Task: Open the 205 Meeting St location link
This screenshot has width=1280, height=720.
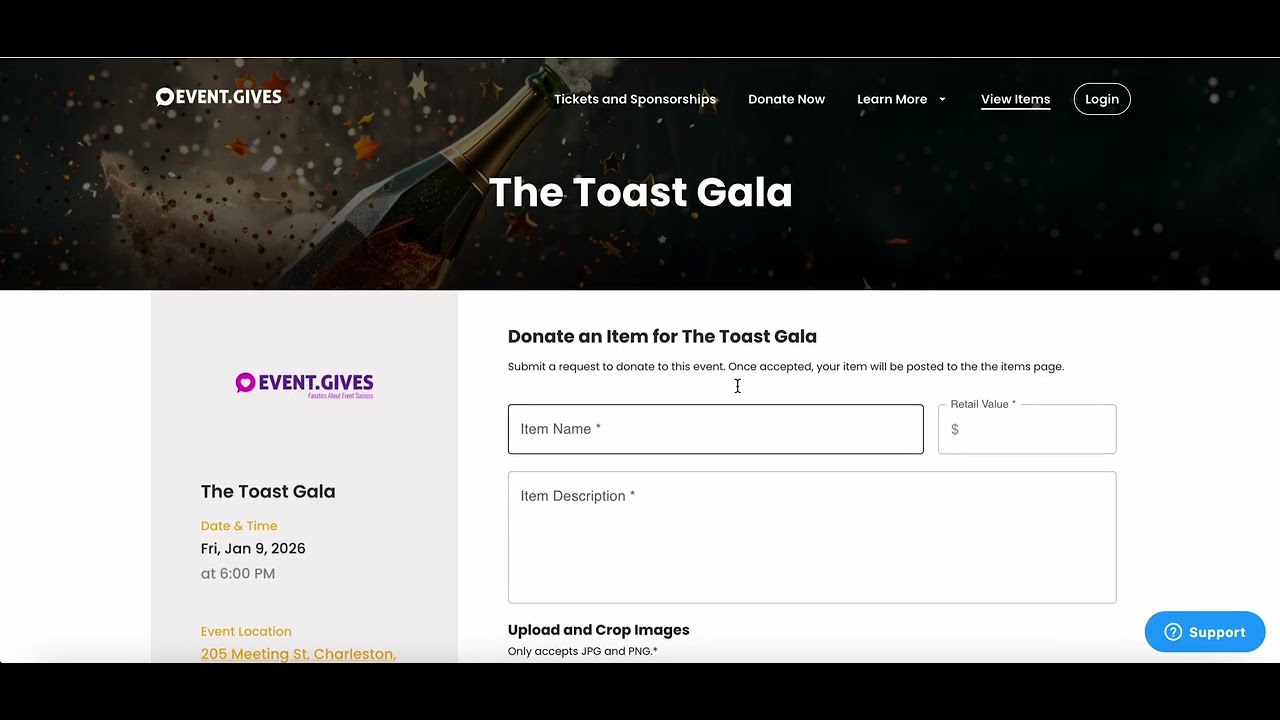Action: (298, 654)
